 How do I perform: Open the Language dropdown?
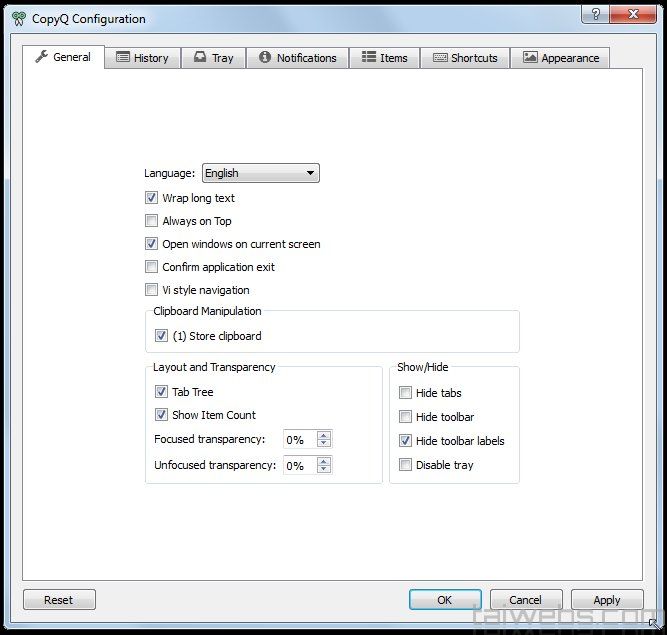pos(260,173)
